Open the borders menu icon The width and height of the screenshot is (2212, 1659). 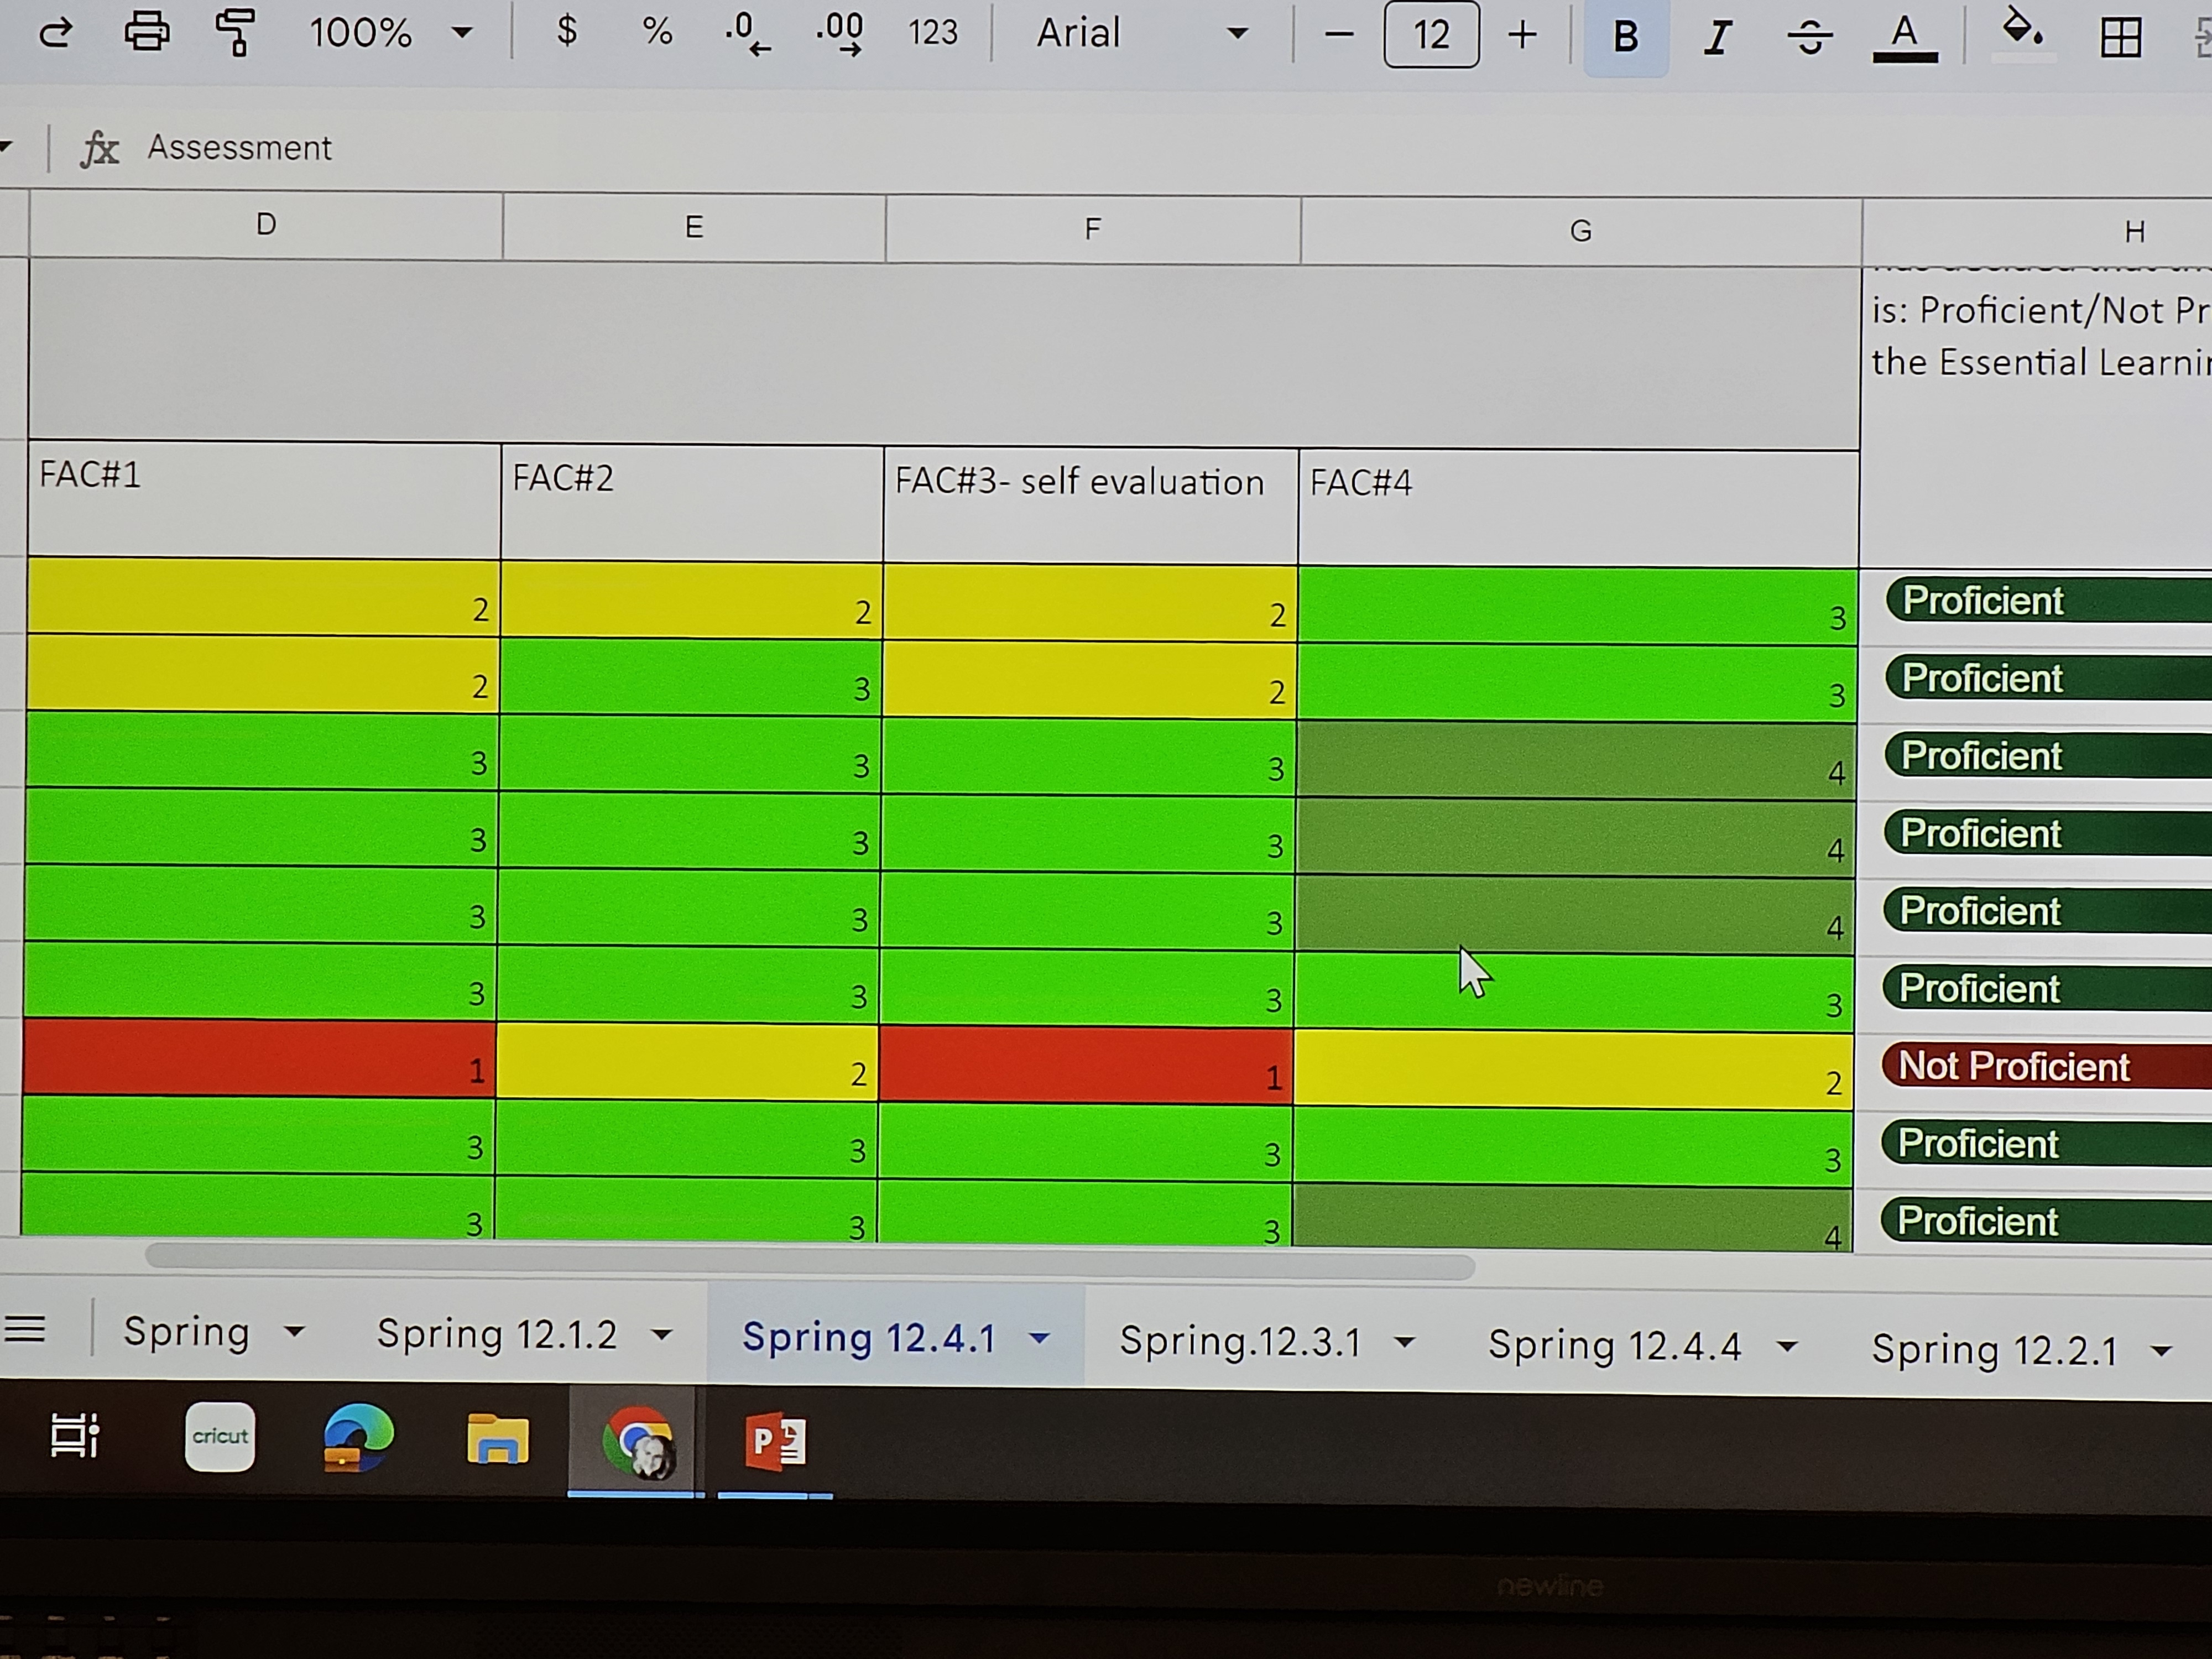(2120, 38)
